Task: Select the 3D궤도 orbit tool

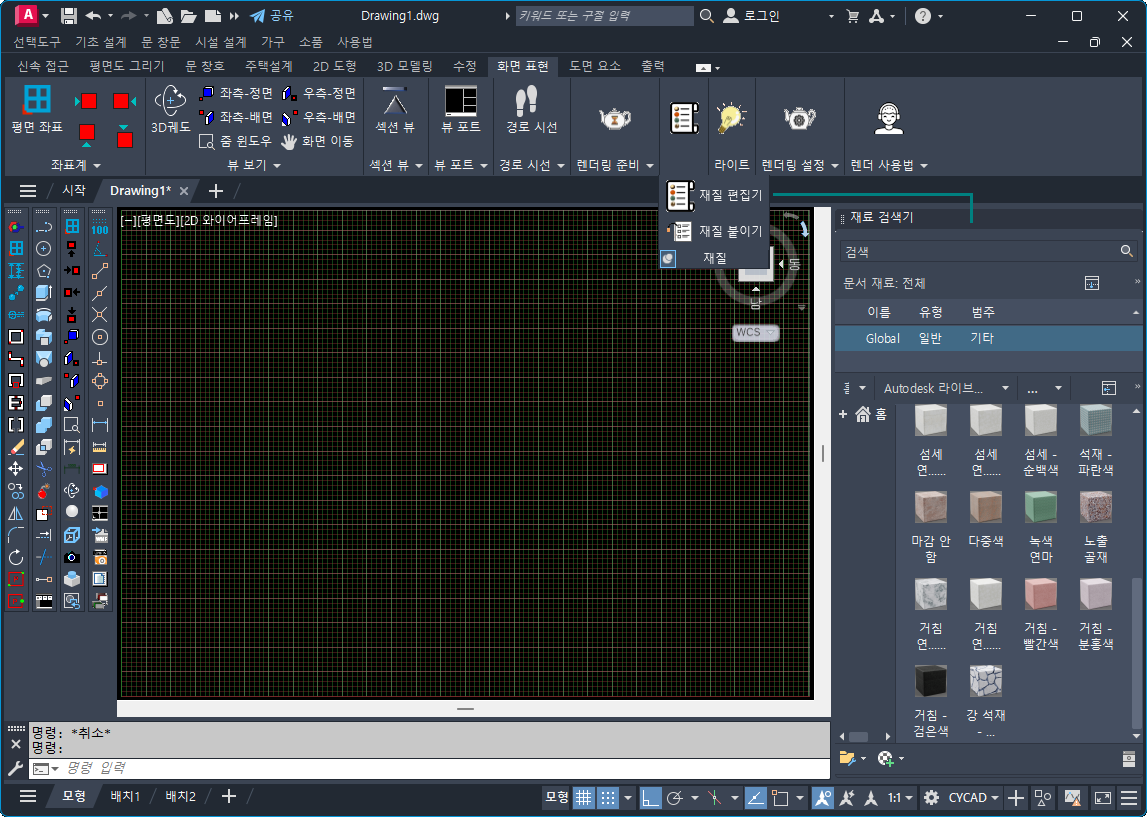Action: (170, 100)
